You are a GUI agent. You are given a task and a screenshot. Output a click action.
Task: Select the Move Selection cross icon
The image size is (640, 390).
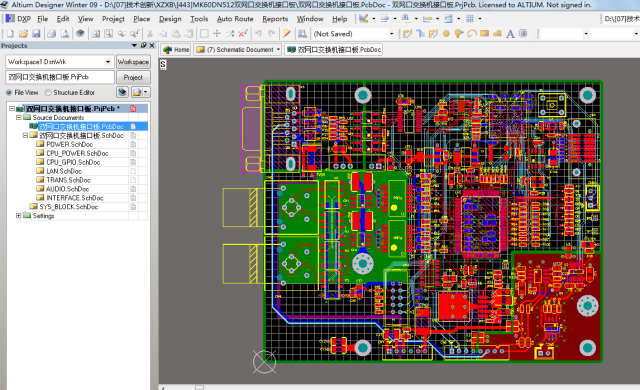tap(217, 34)
